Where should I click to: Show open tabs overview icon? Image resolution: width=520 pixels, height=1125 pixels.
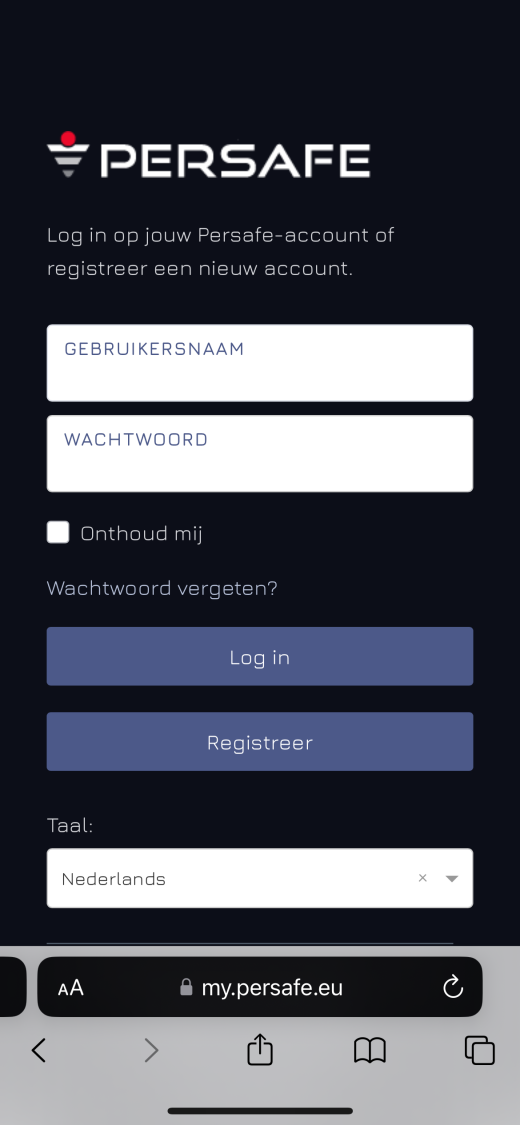coord(480,1050)
